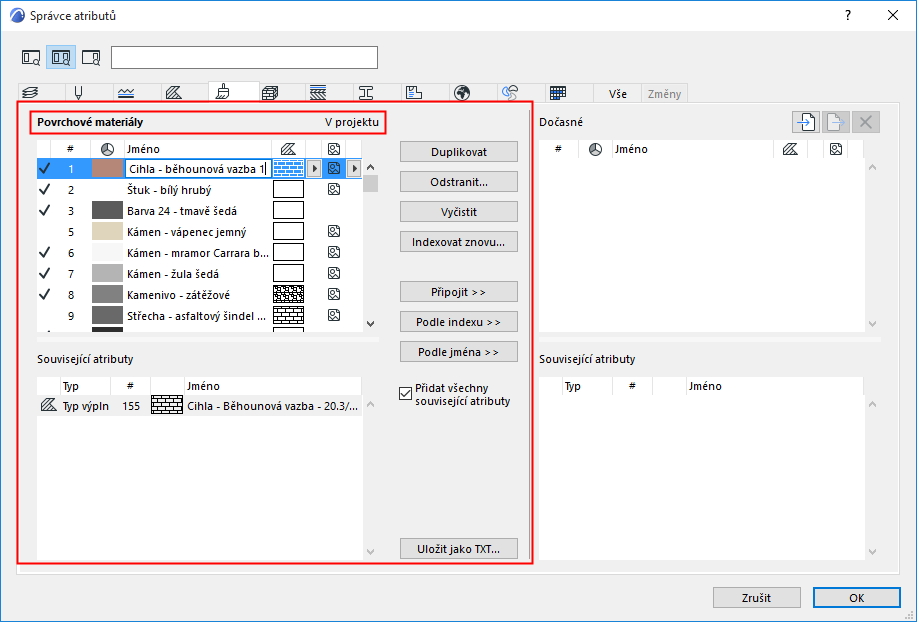Click the beige swatch of Kámen - vápenec jemný
The width and height of the screenshot is (917, 622).
click(x=107, y=231)
